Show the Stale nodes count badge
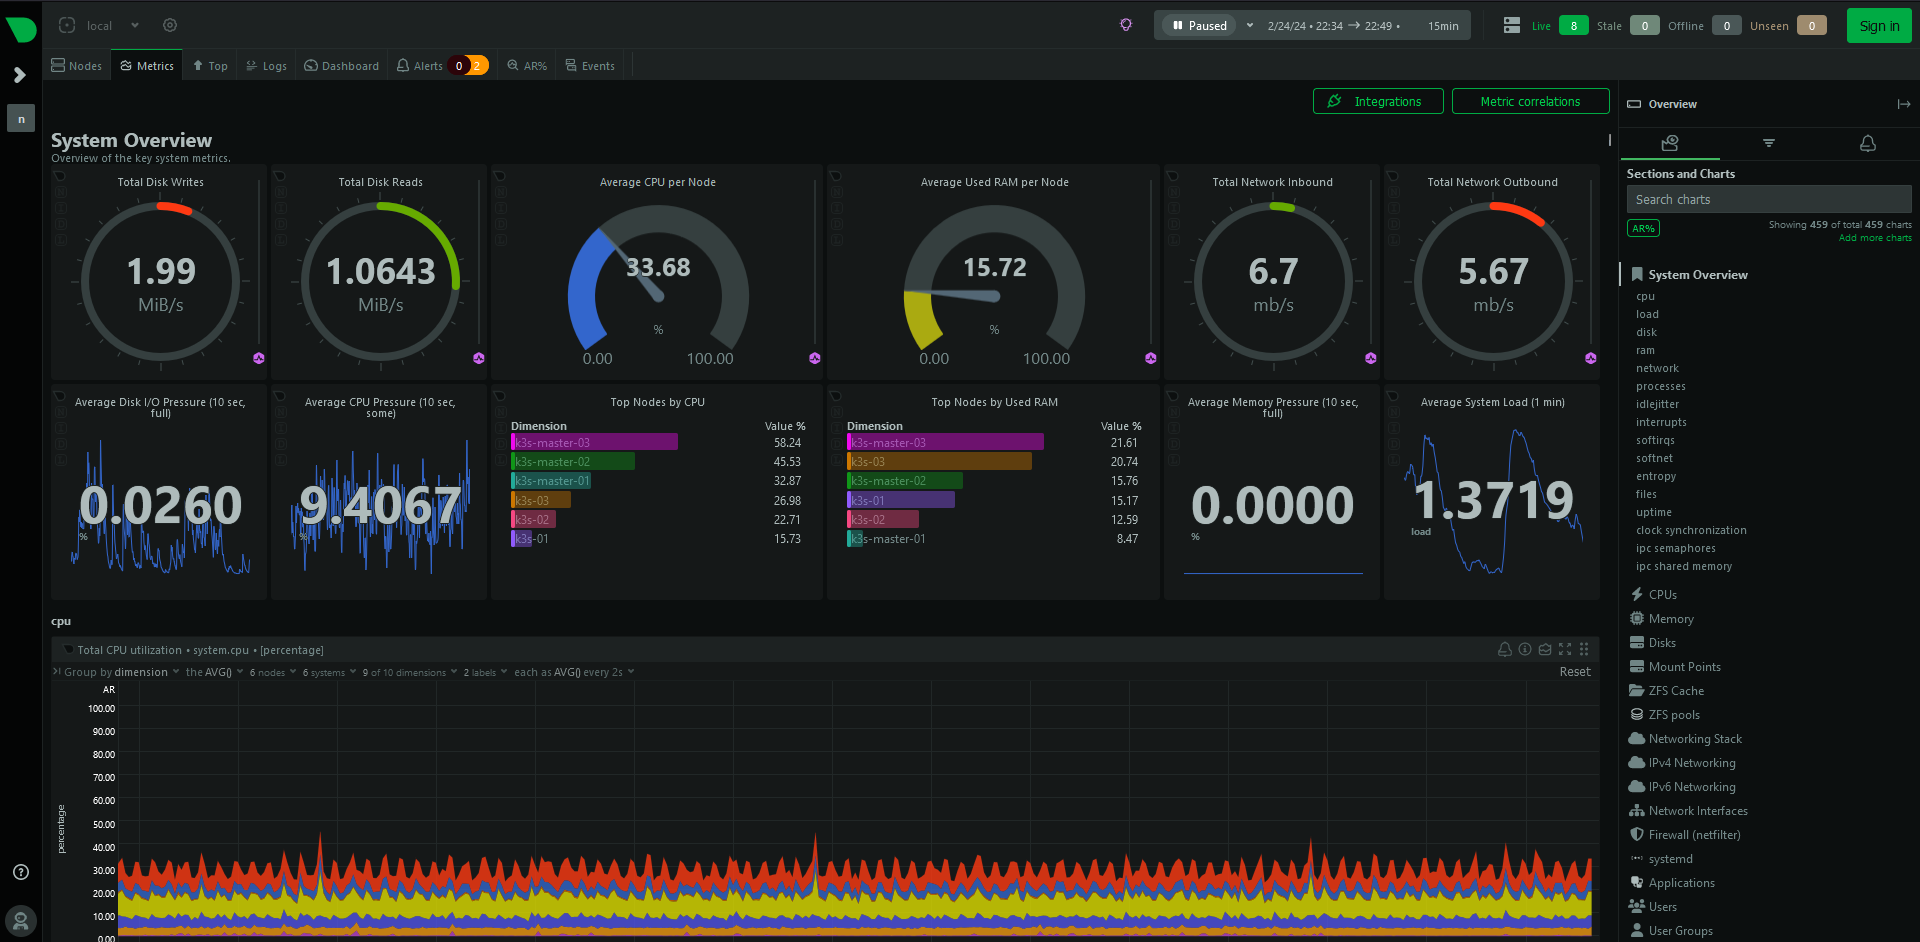1920x942 pixels. click(x=1645, y=26)
